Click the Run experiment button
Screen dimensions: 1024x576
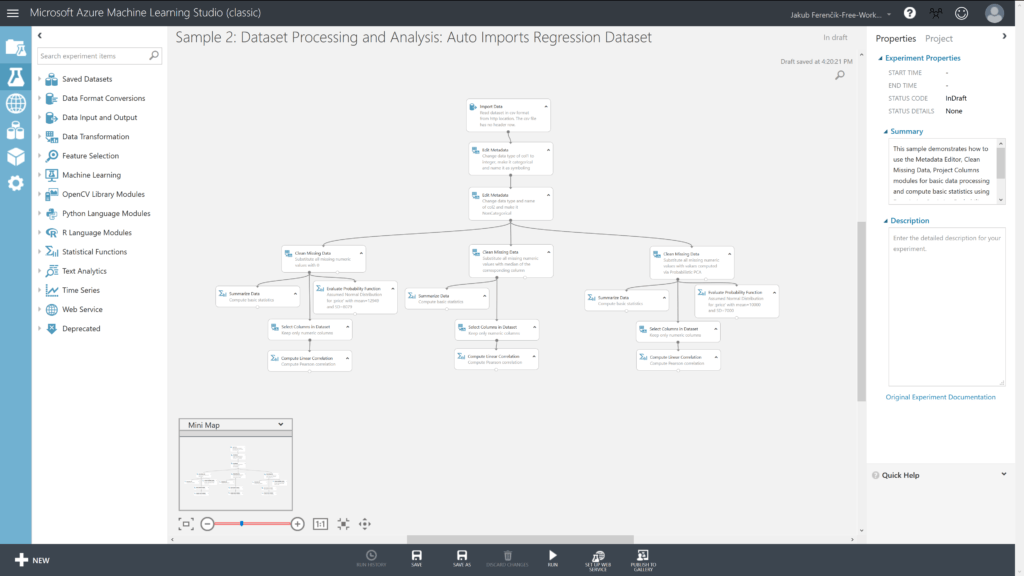552,559
